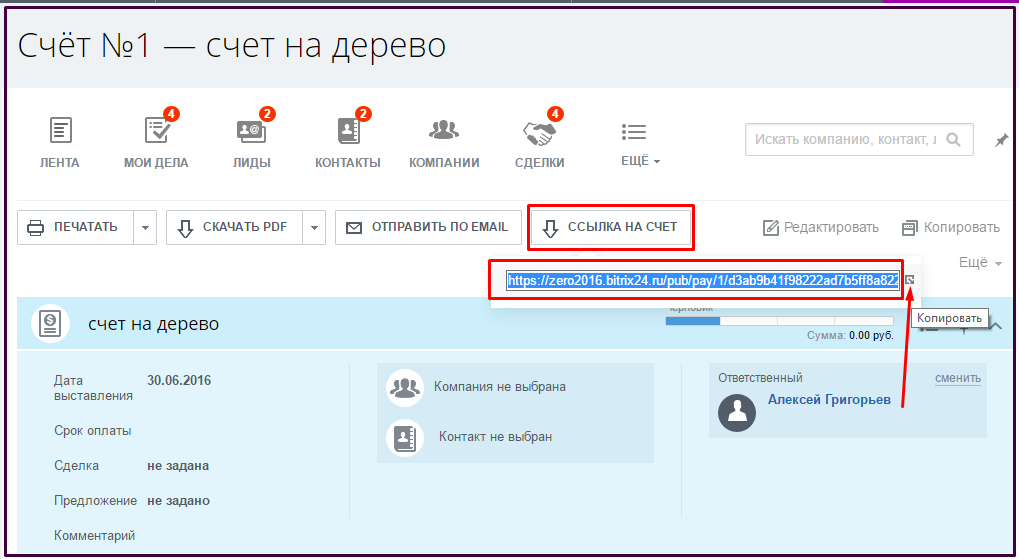
Task: Click the Редактировать link
Action: point(821,228)
